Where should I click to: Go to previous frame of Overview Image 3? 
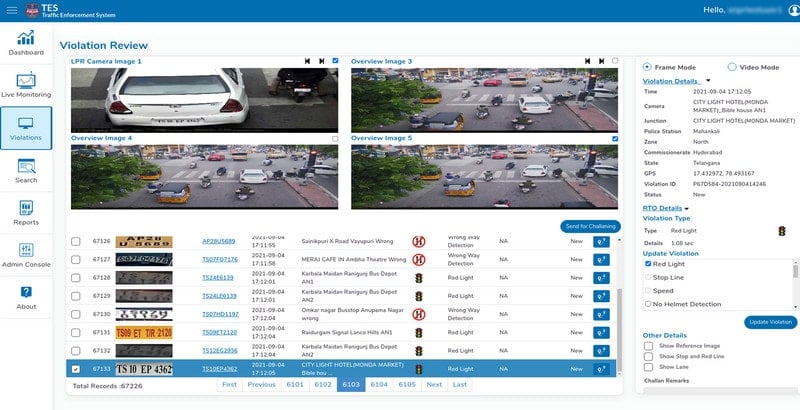coord(587,61)
